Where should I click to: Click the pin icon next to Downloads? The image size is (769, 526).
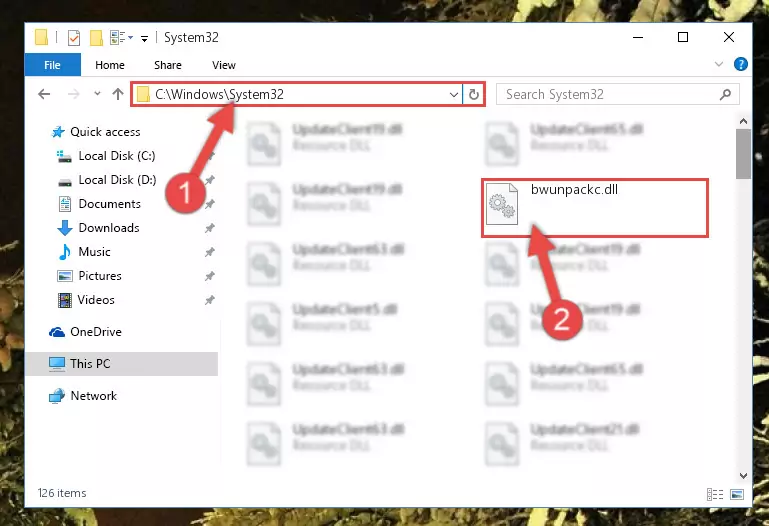tap(210, 228)
